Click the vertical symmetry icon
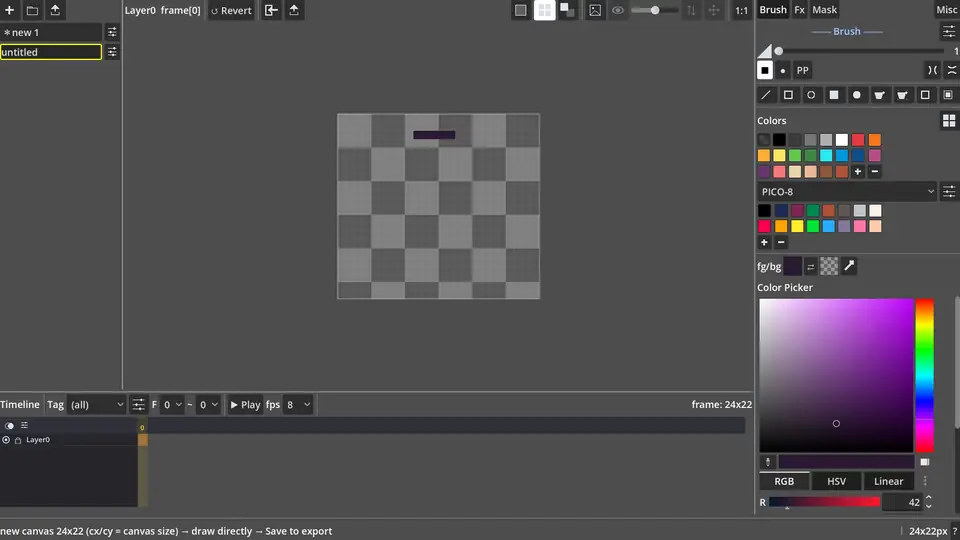Viewport: 960px width, 540px height. point(952,70)
